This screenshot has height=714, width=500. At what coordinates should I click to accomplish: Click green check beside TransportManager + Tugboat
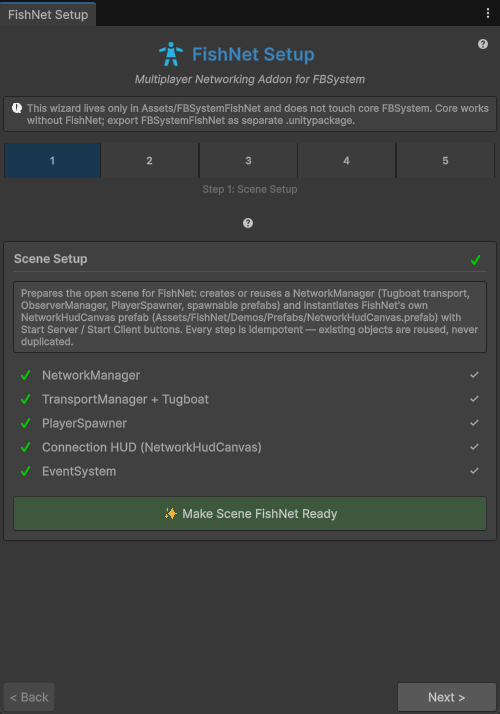click(x=26, y=399)
